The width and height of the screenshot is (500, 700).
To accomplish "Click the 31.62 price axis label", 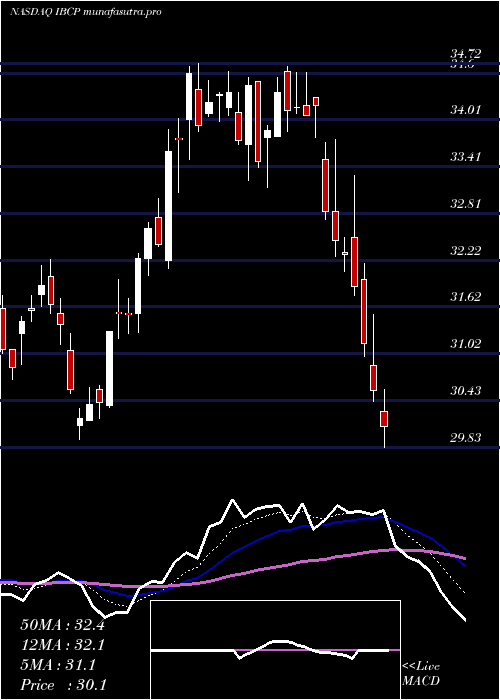I will coord(465,296).
